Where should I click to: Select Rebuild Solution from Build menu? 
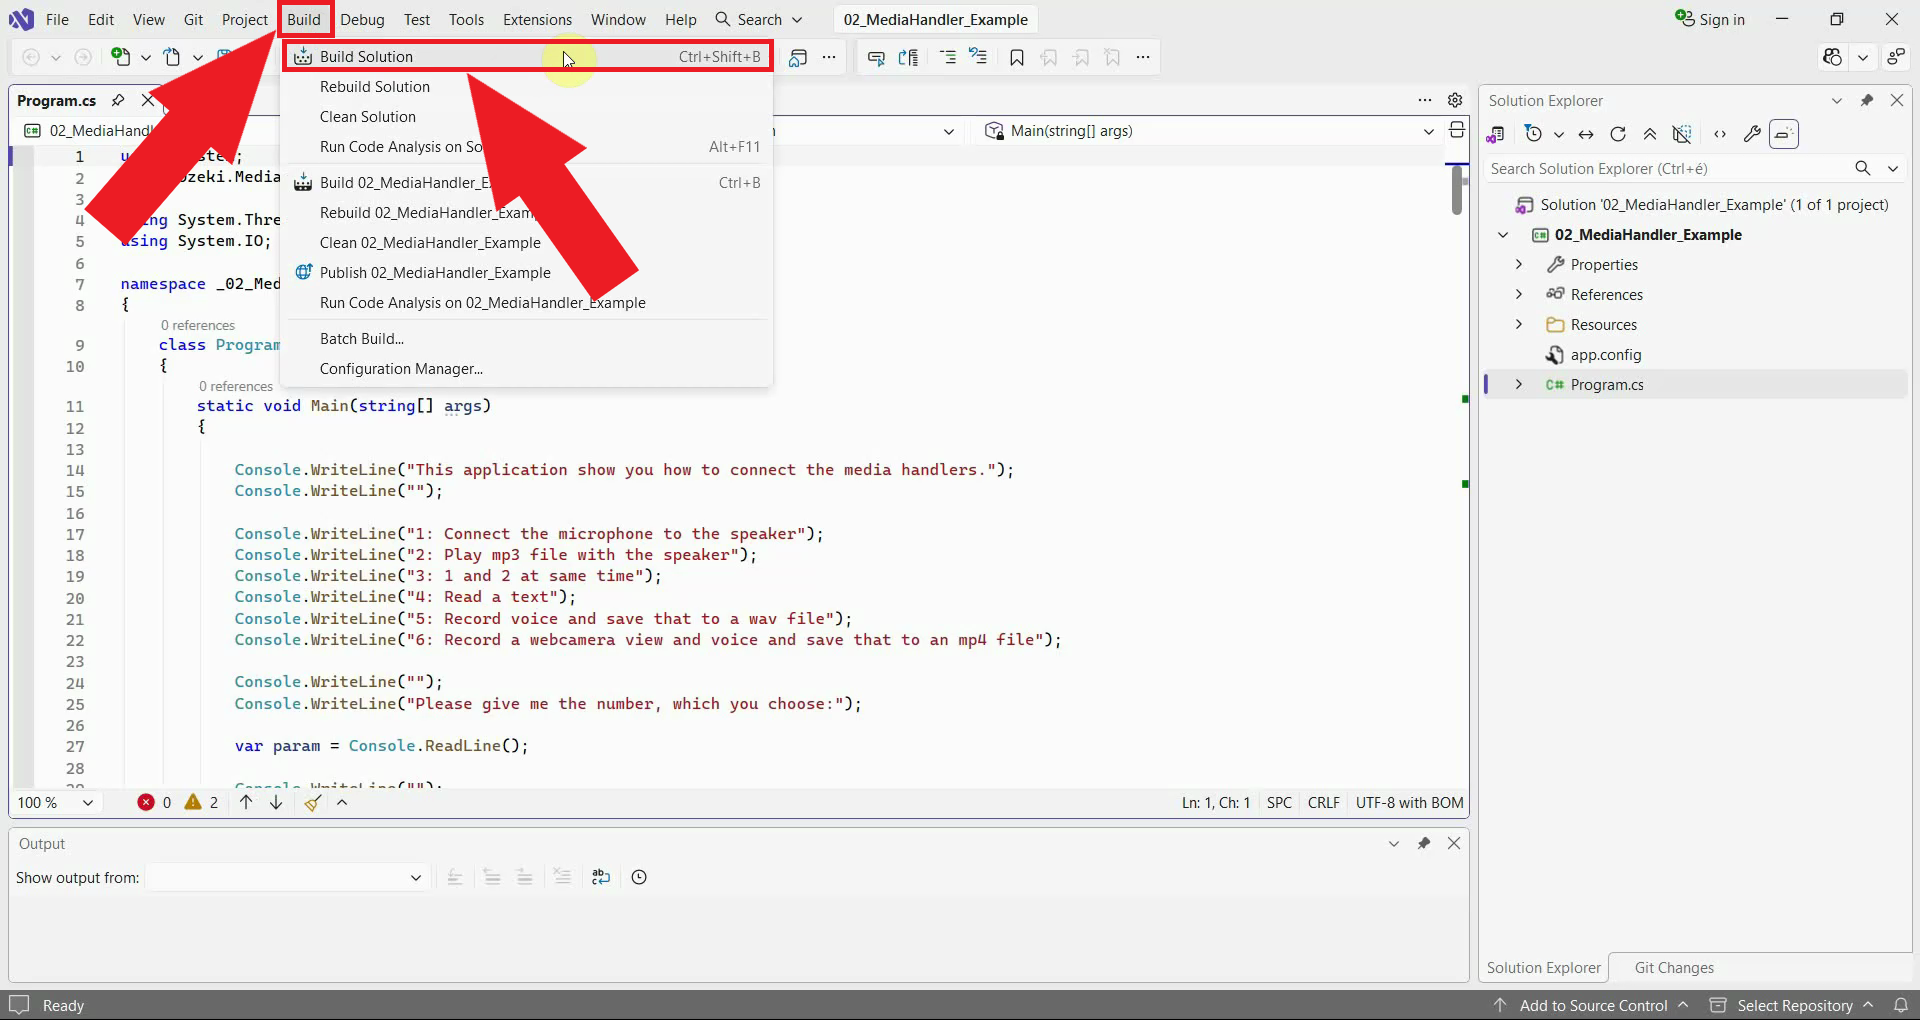pyautogui.click(x=527, y=87)
